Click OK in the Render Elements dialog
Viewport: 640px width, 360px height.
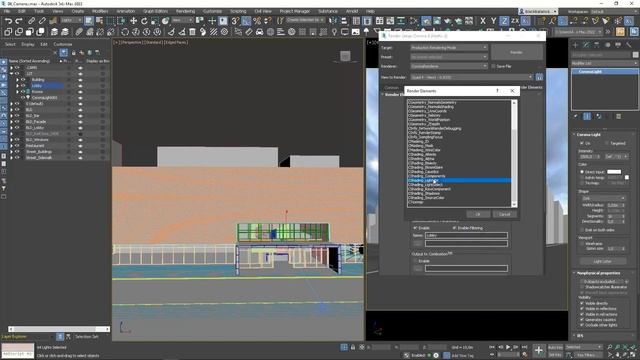tap(478, 214)
